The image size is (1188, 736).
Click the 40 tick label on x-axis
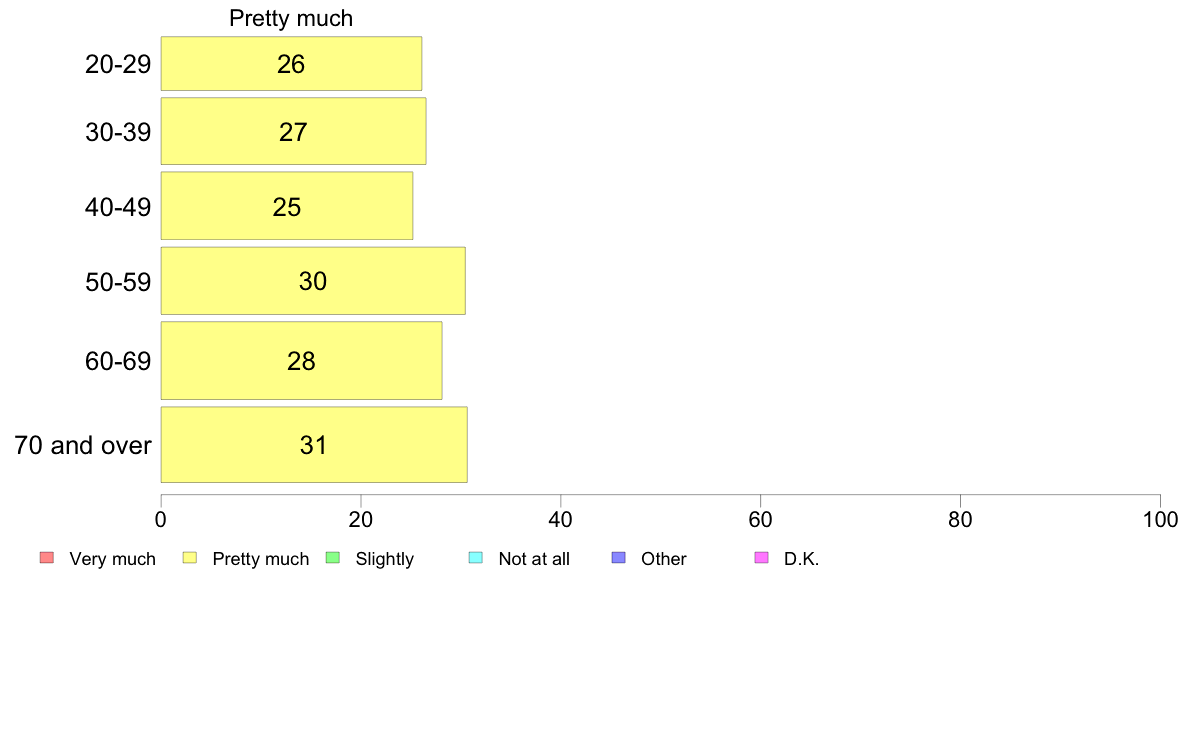(561, 519)
